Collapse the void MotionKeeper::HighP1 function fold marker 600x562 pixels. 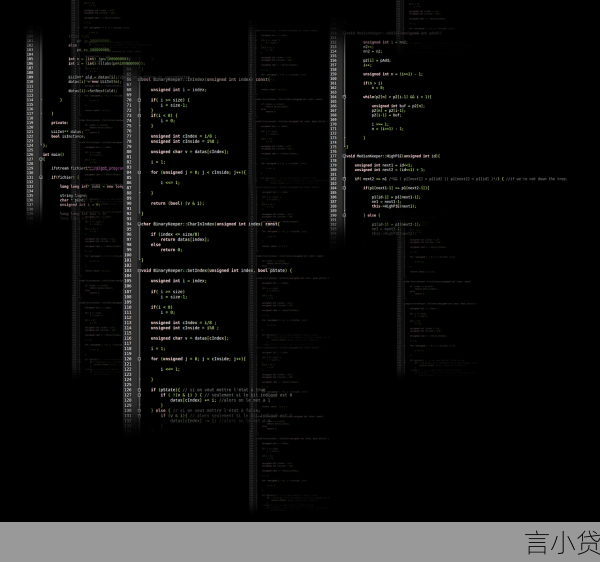pos(344,156)
